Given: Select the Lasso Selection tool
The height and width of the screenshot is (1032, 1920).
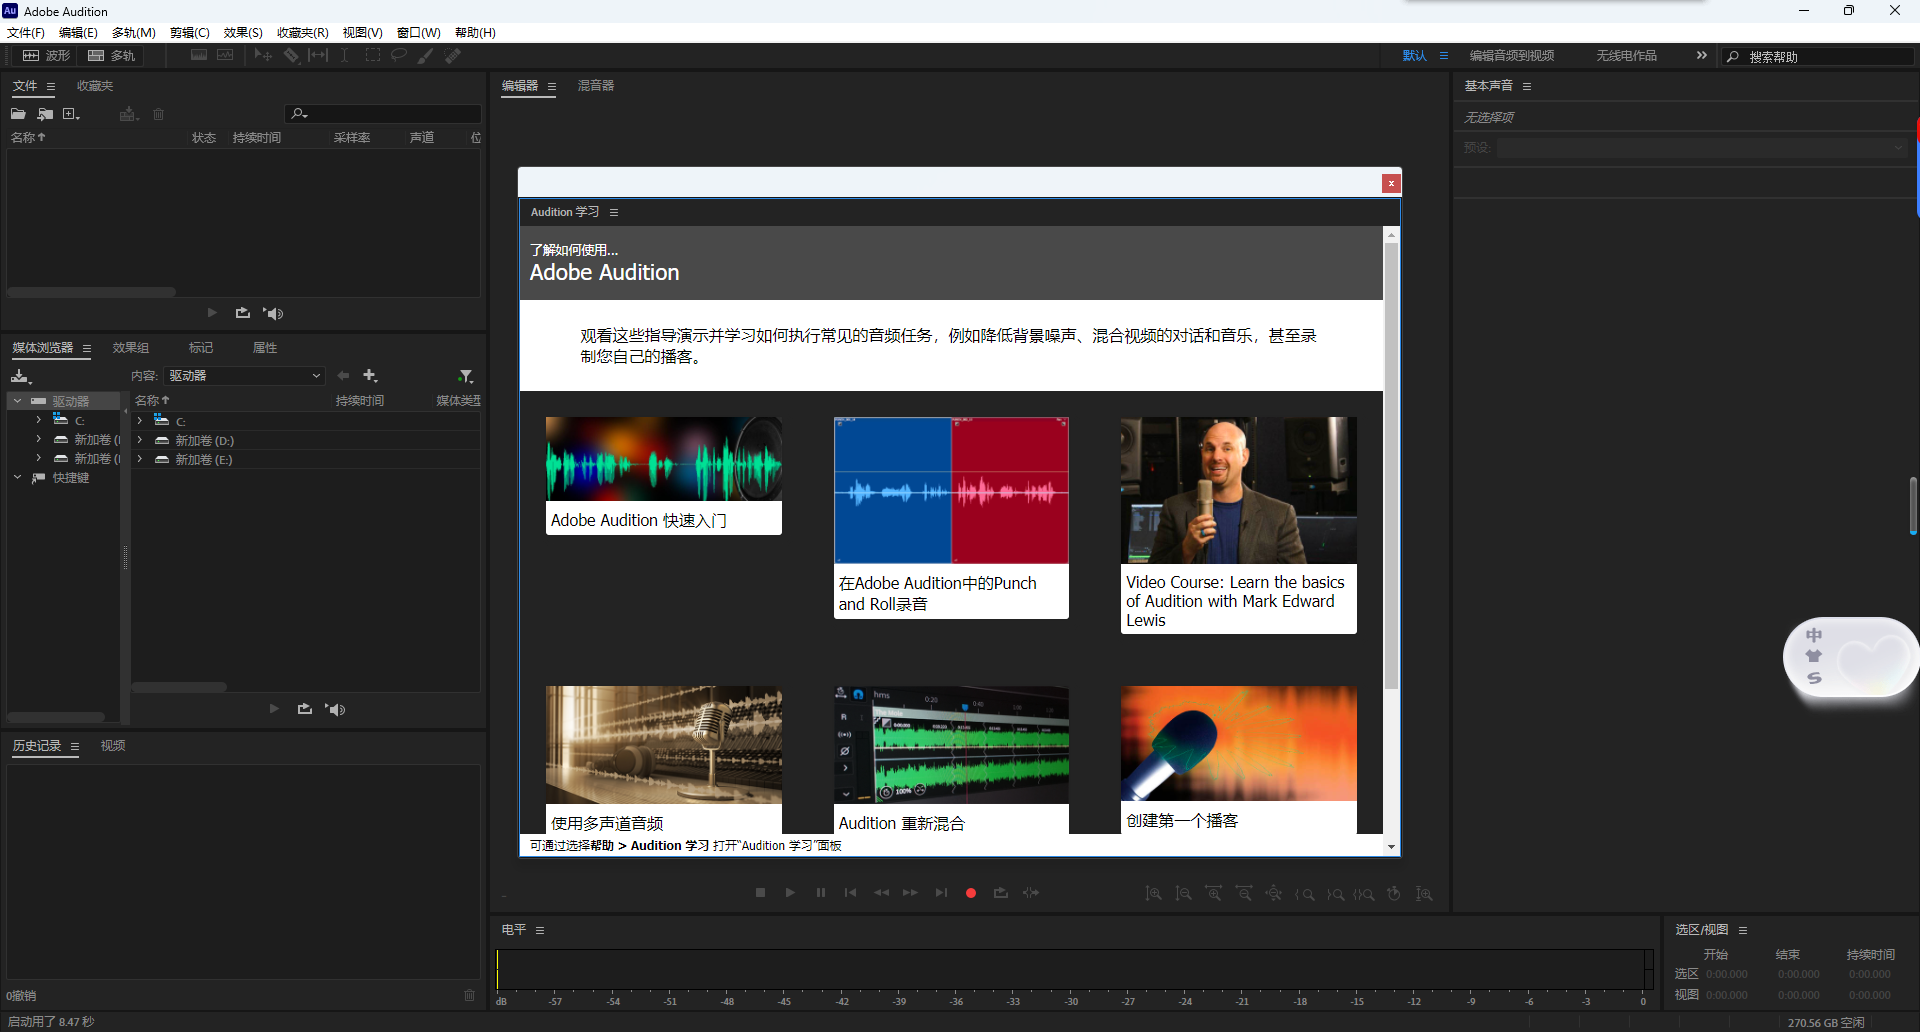Looking at the screenshot, I should pos(399,55).
